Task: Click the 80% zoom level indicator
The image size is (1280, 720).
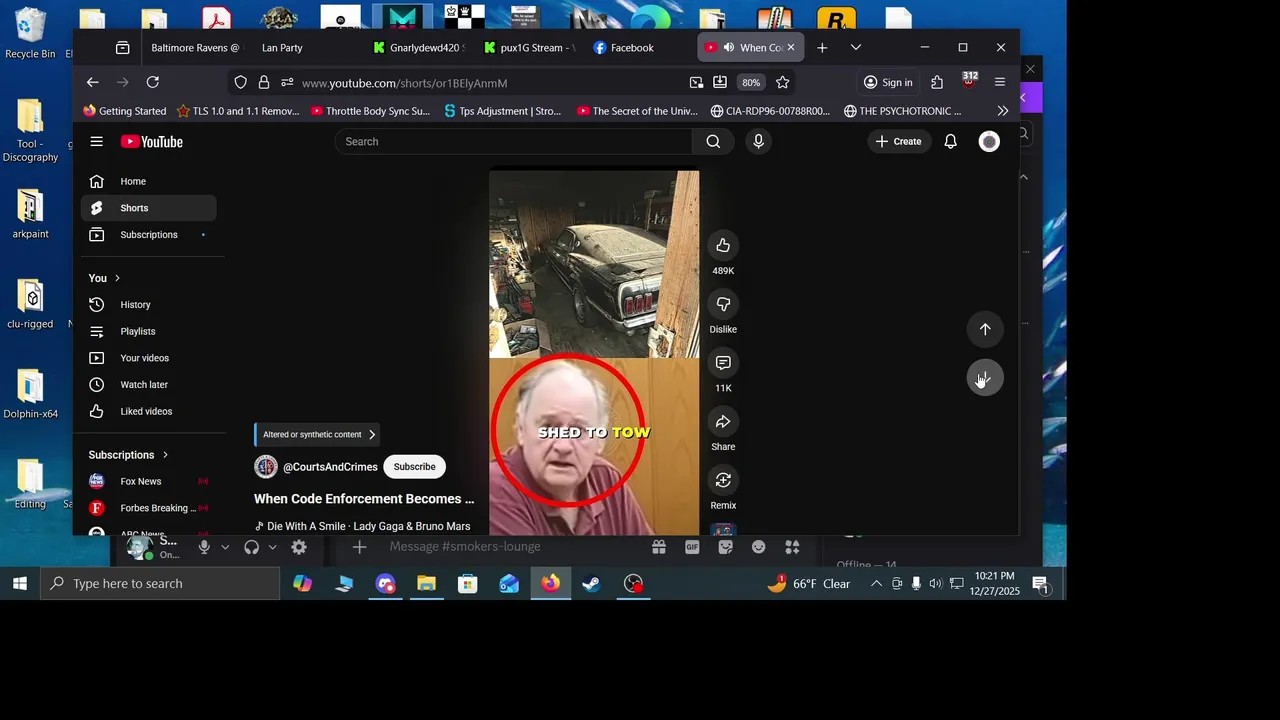Action: tap(751, 82)
